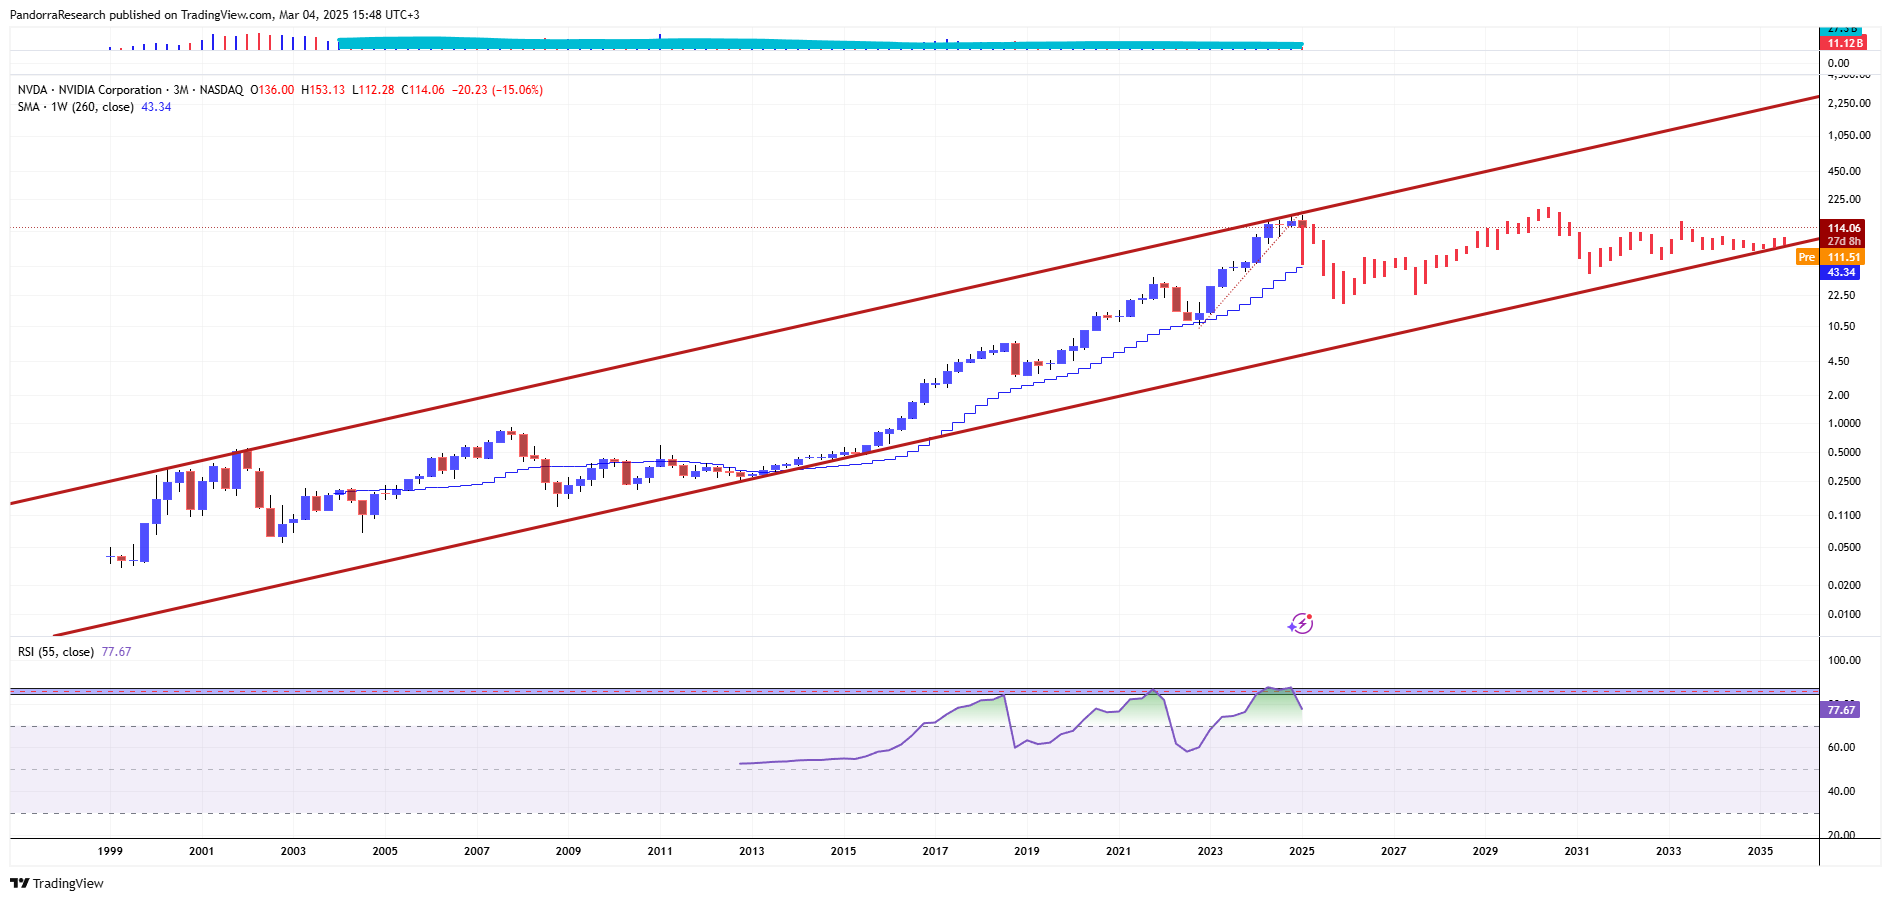Click the 2.00 price axis label
Screen dimensions: 1891x901
tap(1838, 395)
